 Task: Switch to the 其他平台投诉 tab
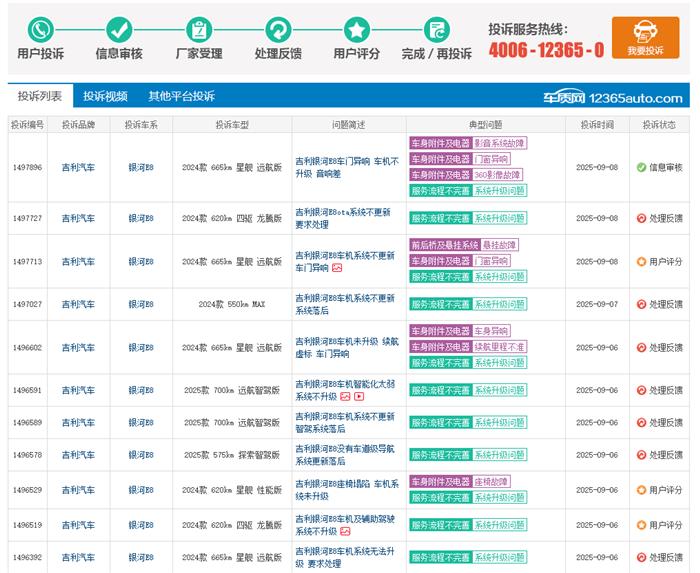[x=181, y=96]
